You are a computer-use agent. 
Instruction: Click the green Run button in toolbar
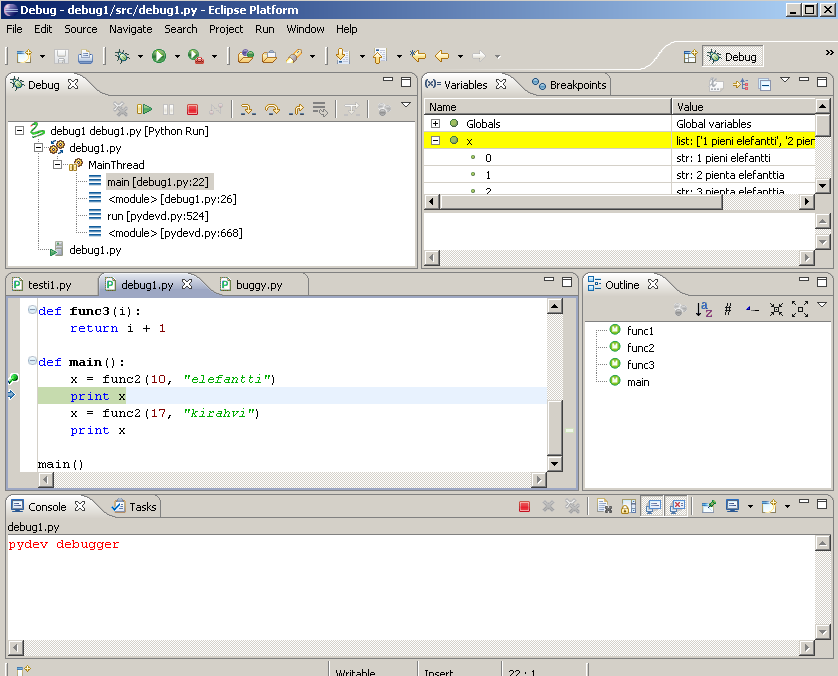click(x=158, y=57)
